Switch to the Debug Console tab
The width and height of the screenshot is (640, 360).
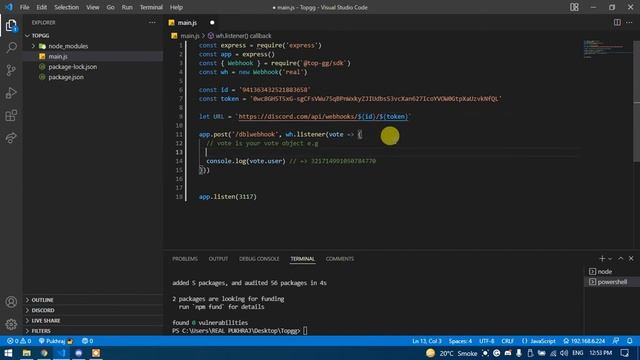pyautogui.click(x=259, y=259)
